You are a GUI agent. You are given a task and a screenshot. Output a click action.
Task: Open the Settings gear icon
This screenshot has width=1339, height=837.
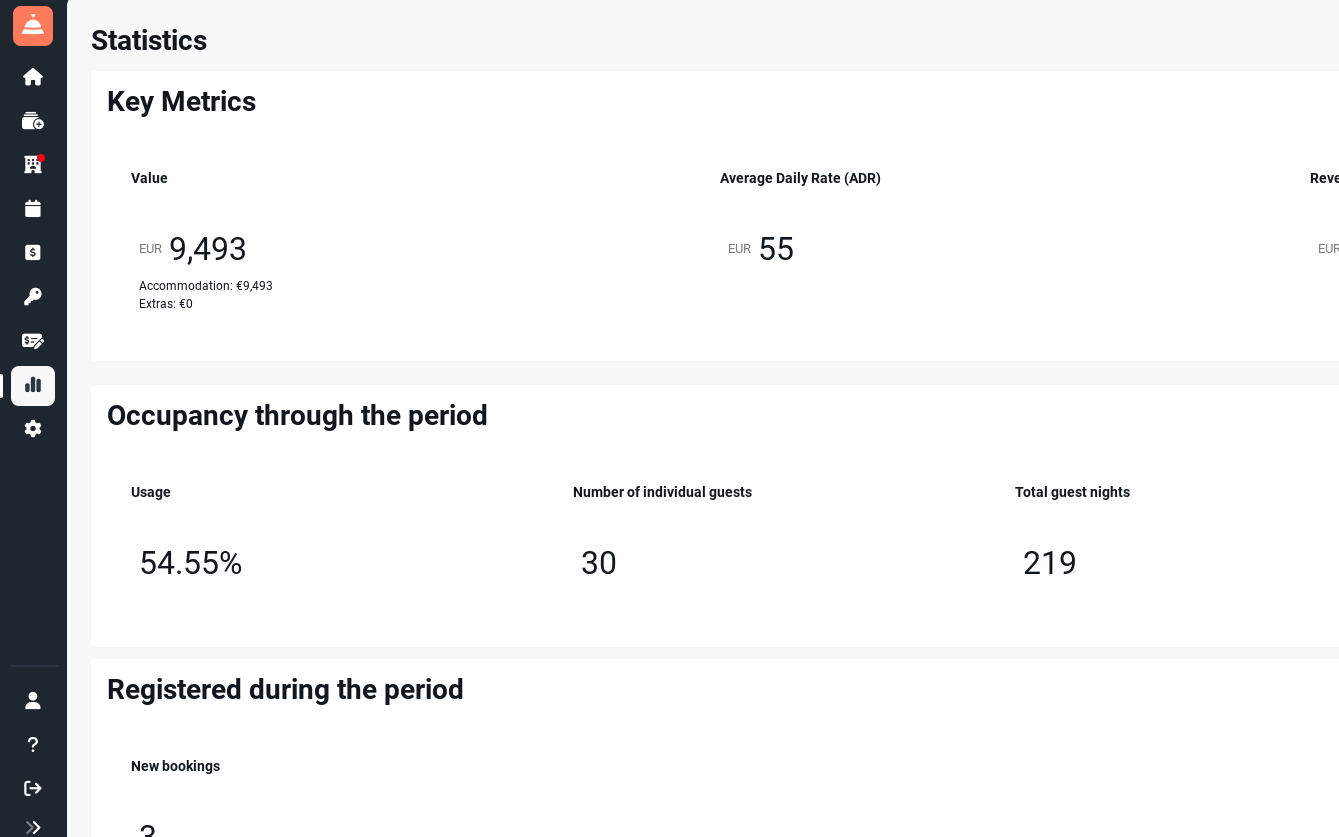33,429
